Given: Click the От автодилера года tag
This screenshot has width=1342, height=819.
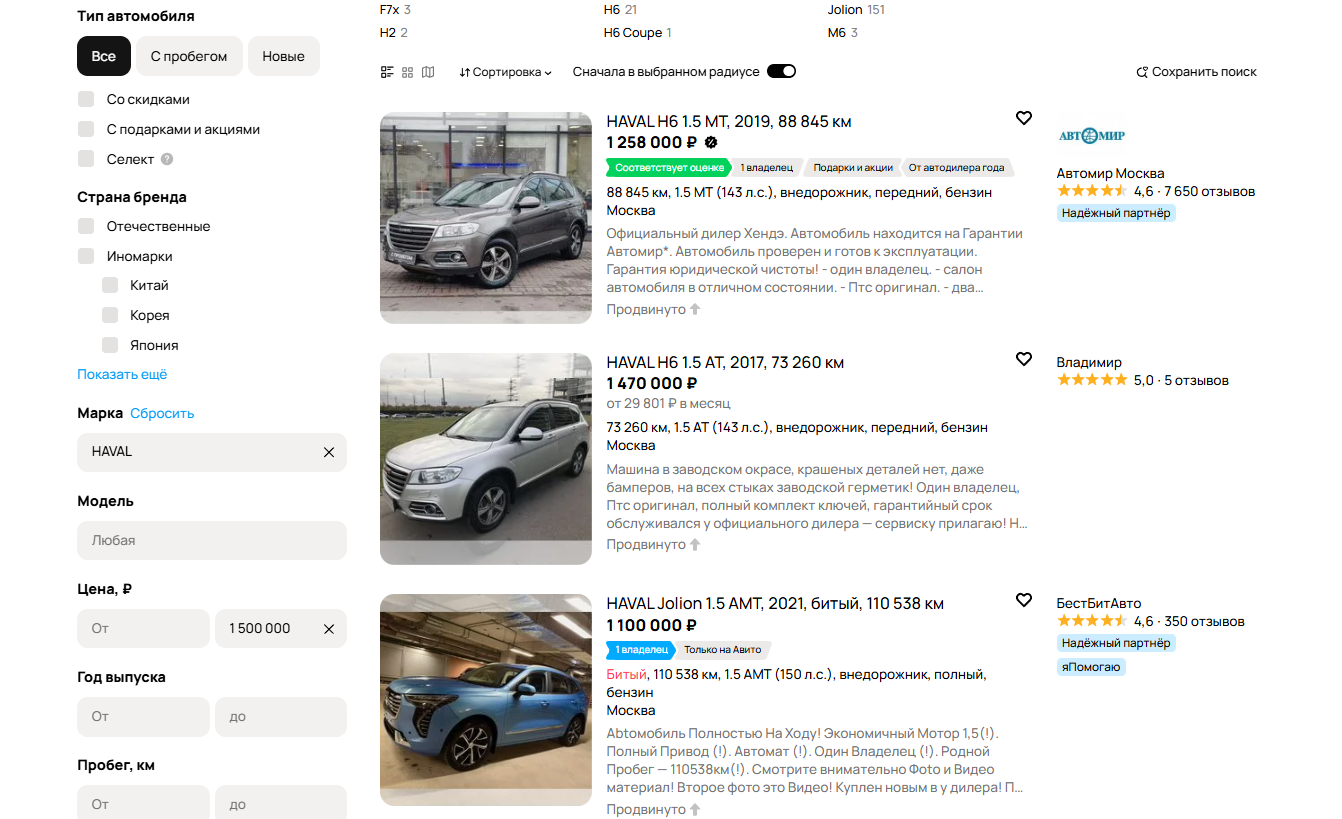Looking at the screenshot, I should (957, 167).
